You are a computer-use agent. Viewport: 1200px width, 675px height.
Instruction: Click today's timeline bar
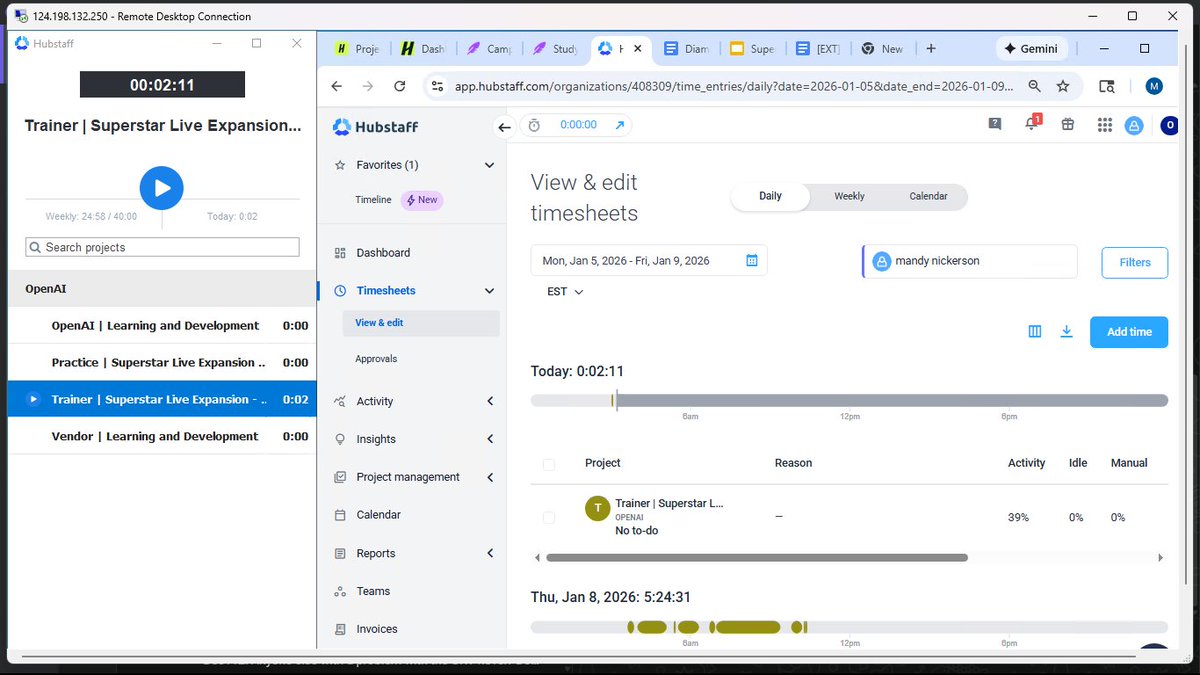849,400
